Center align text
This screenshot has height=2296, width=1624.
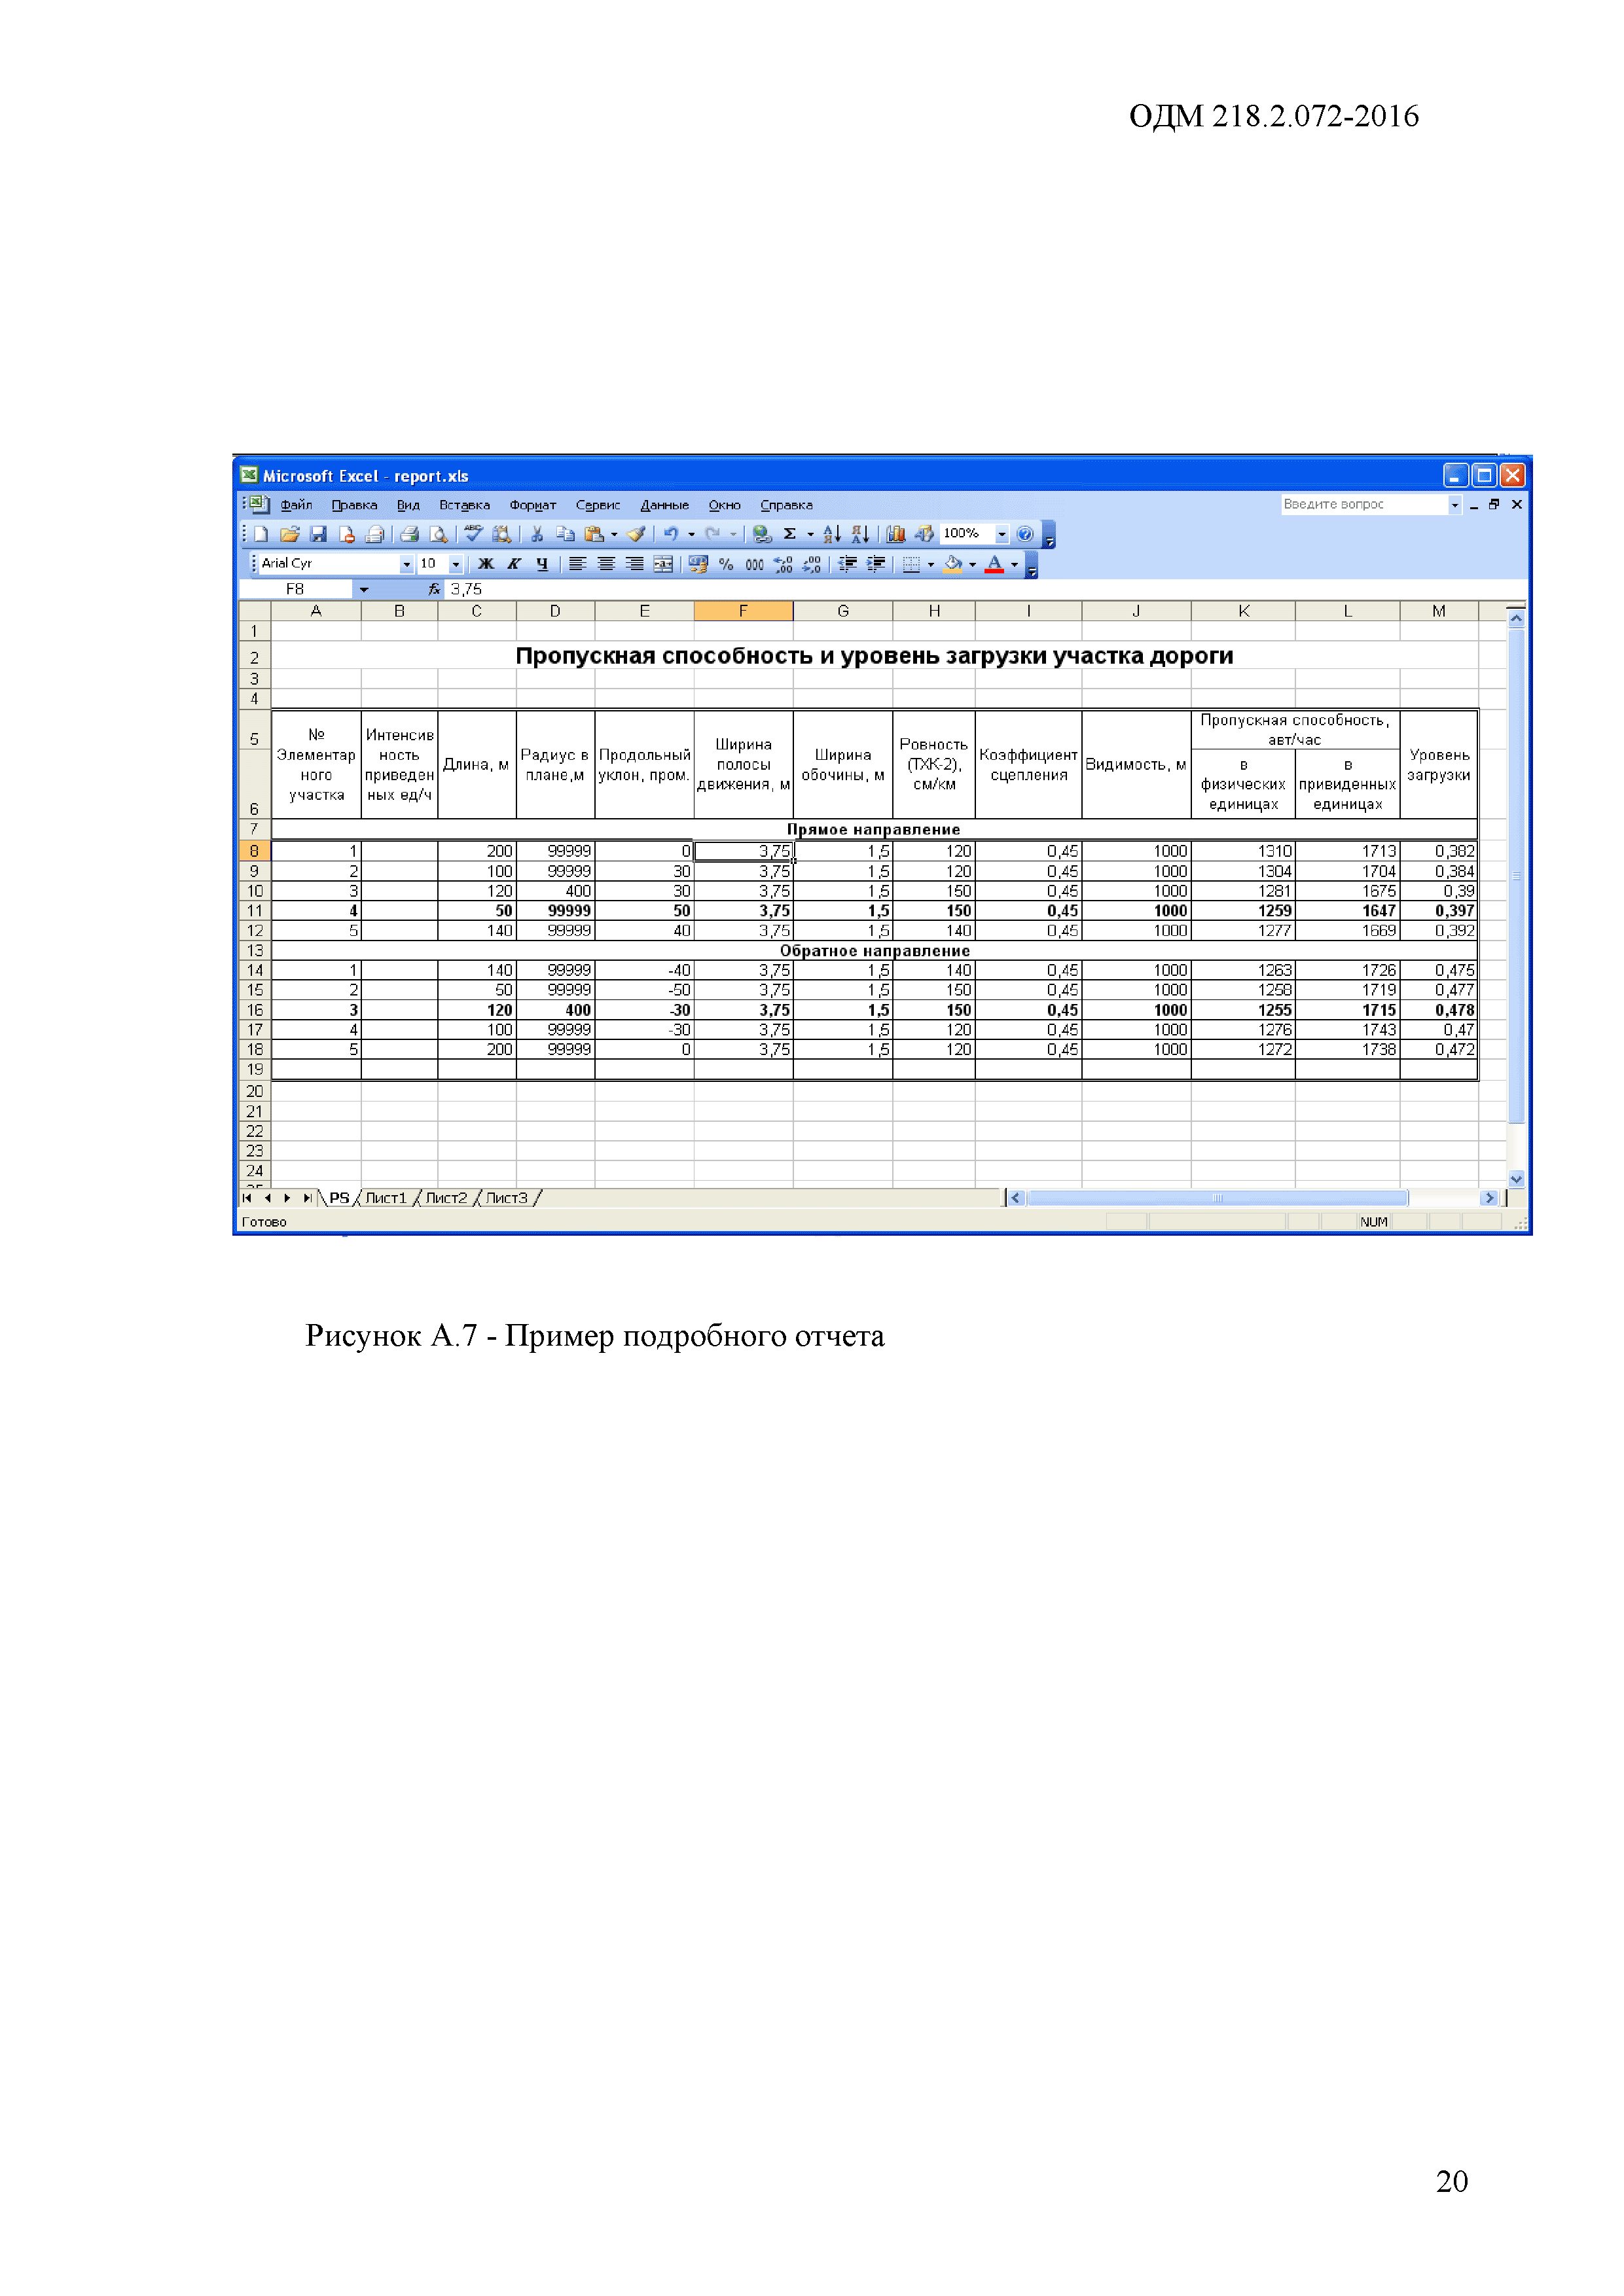tap(606, 564)
